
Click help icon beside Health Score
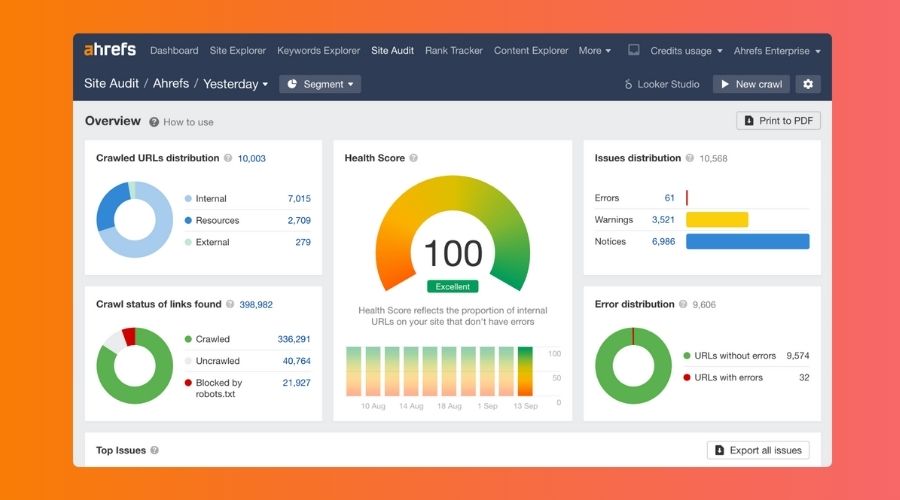click(414, 158)
